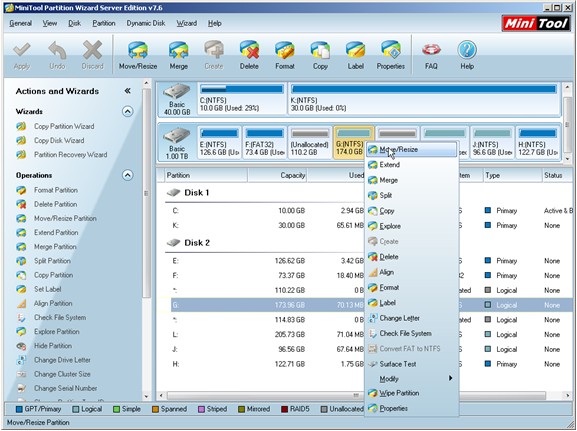The image size is (577, 431).
Task: Select the 110.2 GB Unallocated block
Action: 310,142
